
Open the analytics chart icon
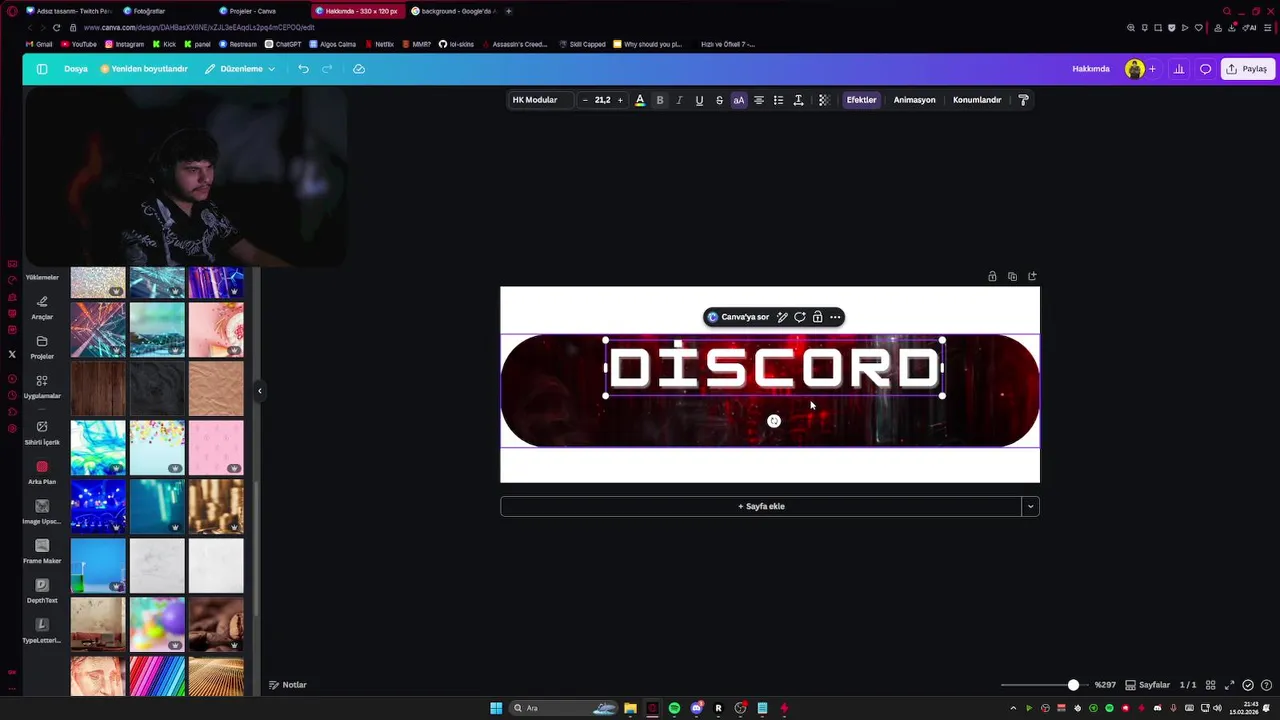[1179, 69]
